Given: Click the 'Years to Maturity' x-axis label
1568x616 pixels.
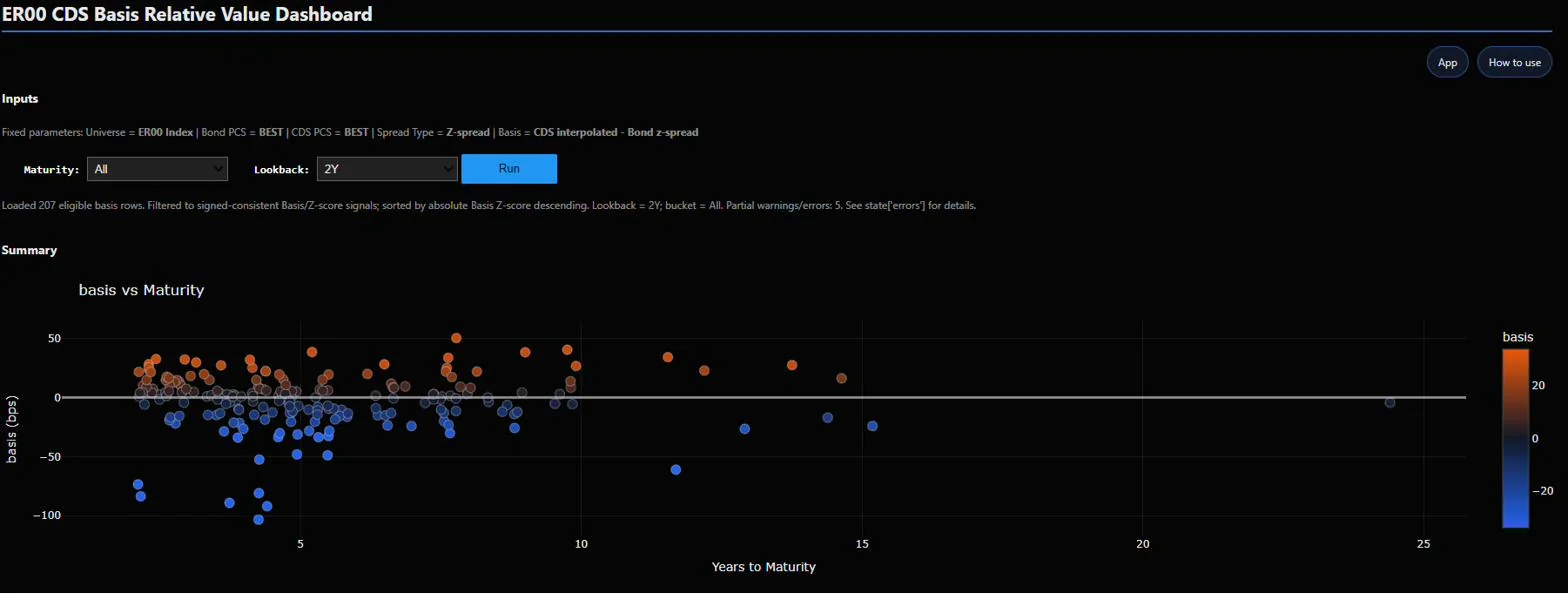Looking at the screenshot, I should [x=763, y=567].
